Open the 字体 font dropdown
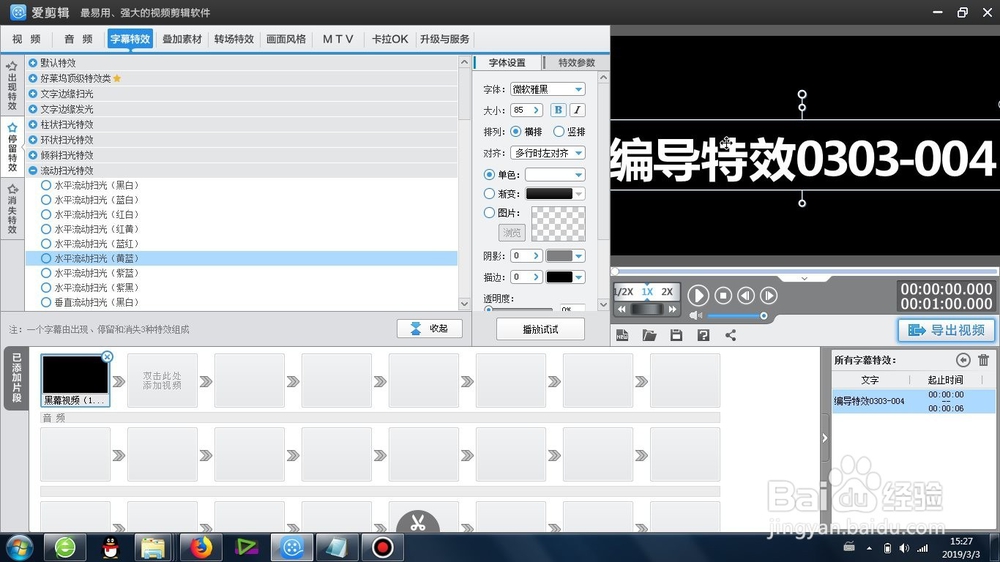 click(578, 89)
